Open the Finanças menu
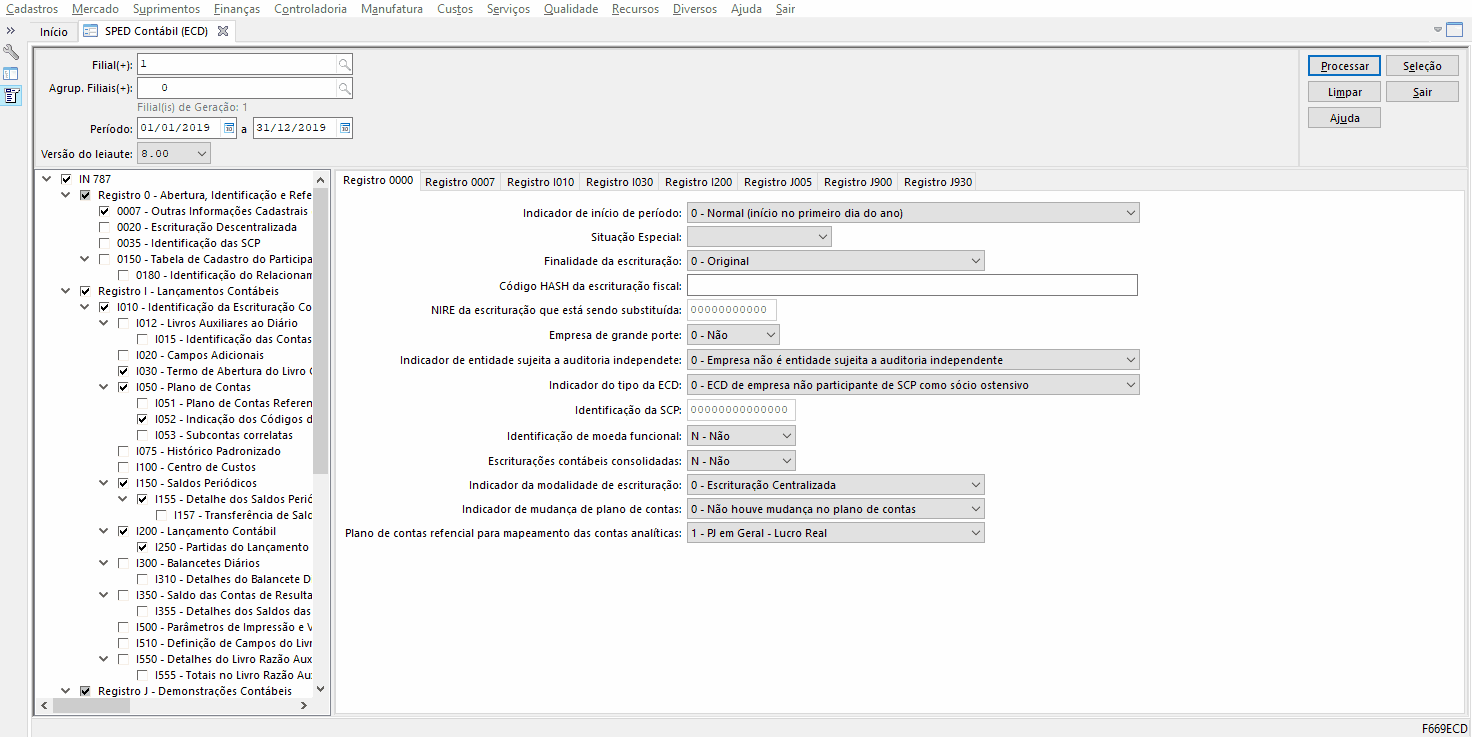Viewport: 1472px width, 737px height. coord(237,9)
